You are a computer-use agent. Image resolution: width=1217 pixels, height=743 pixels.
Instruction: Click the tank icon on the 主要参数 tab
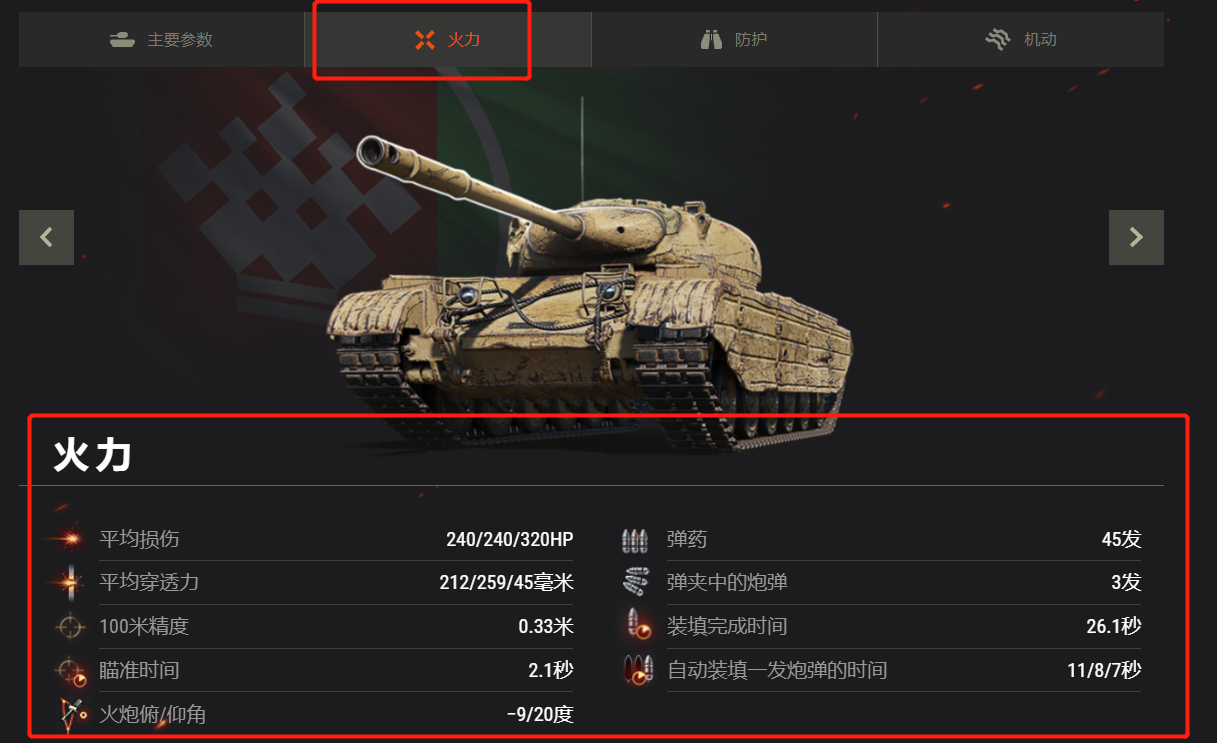pos(123,40)
